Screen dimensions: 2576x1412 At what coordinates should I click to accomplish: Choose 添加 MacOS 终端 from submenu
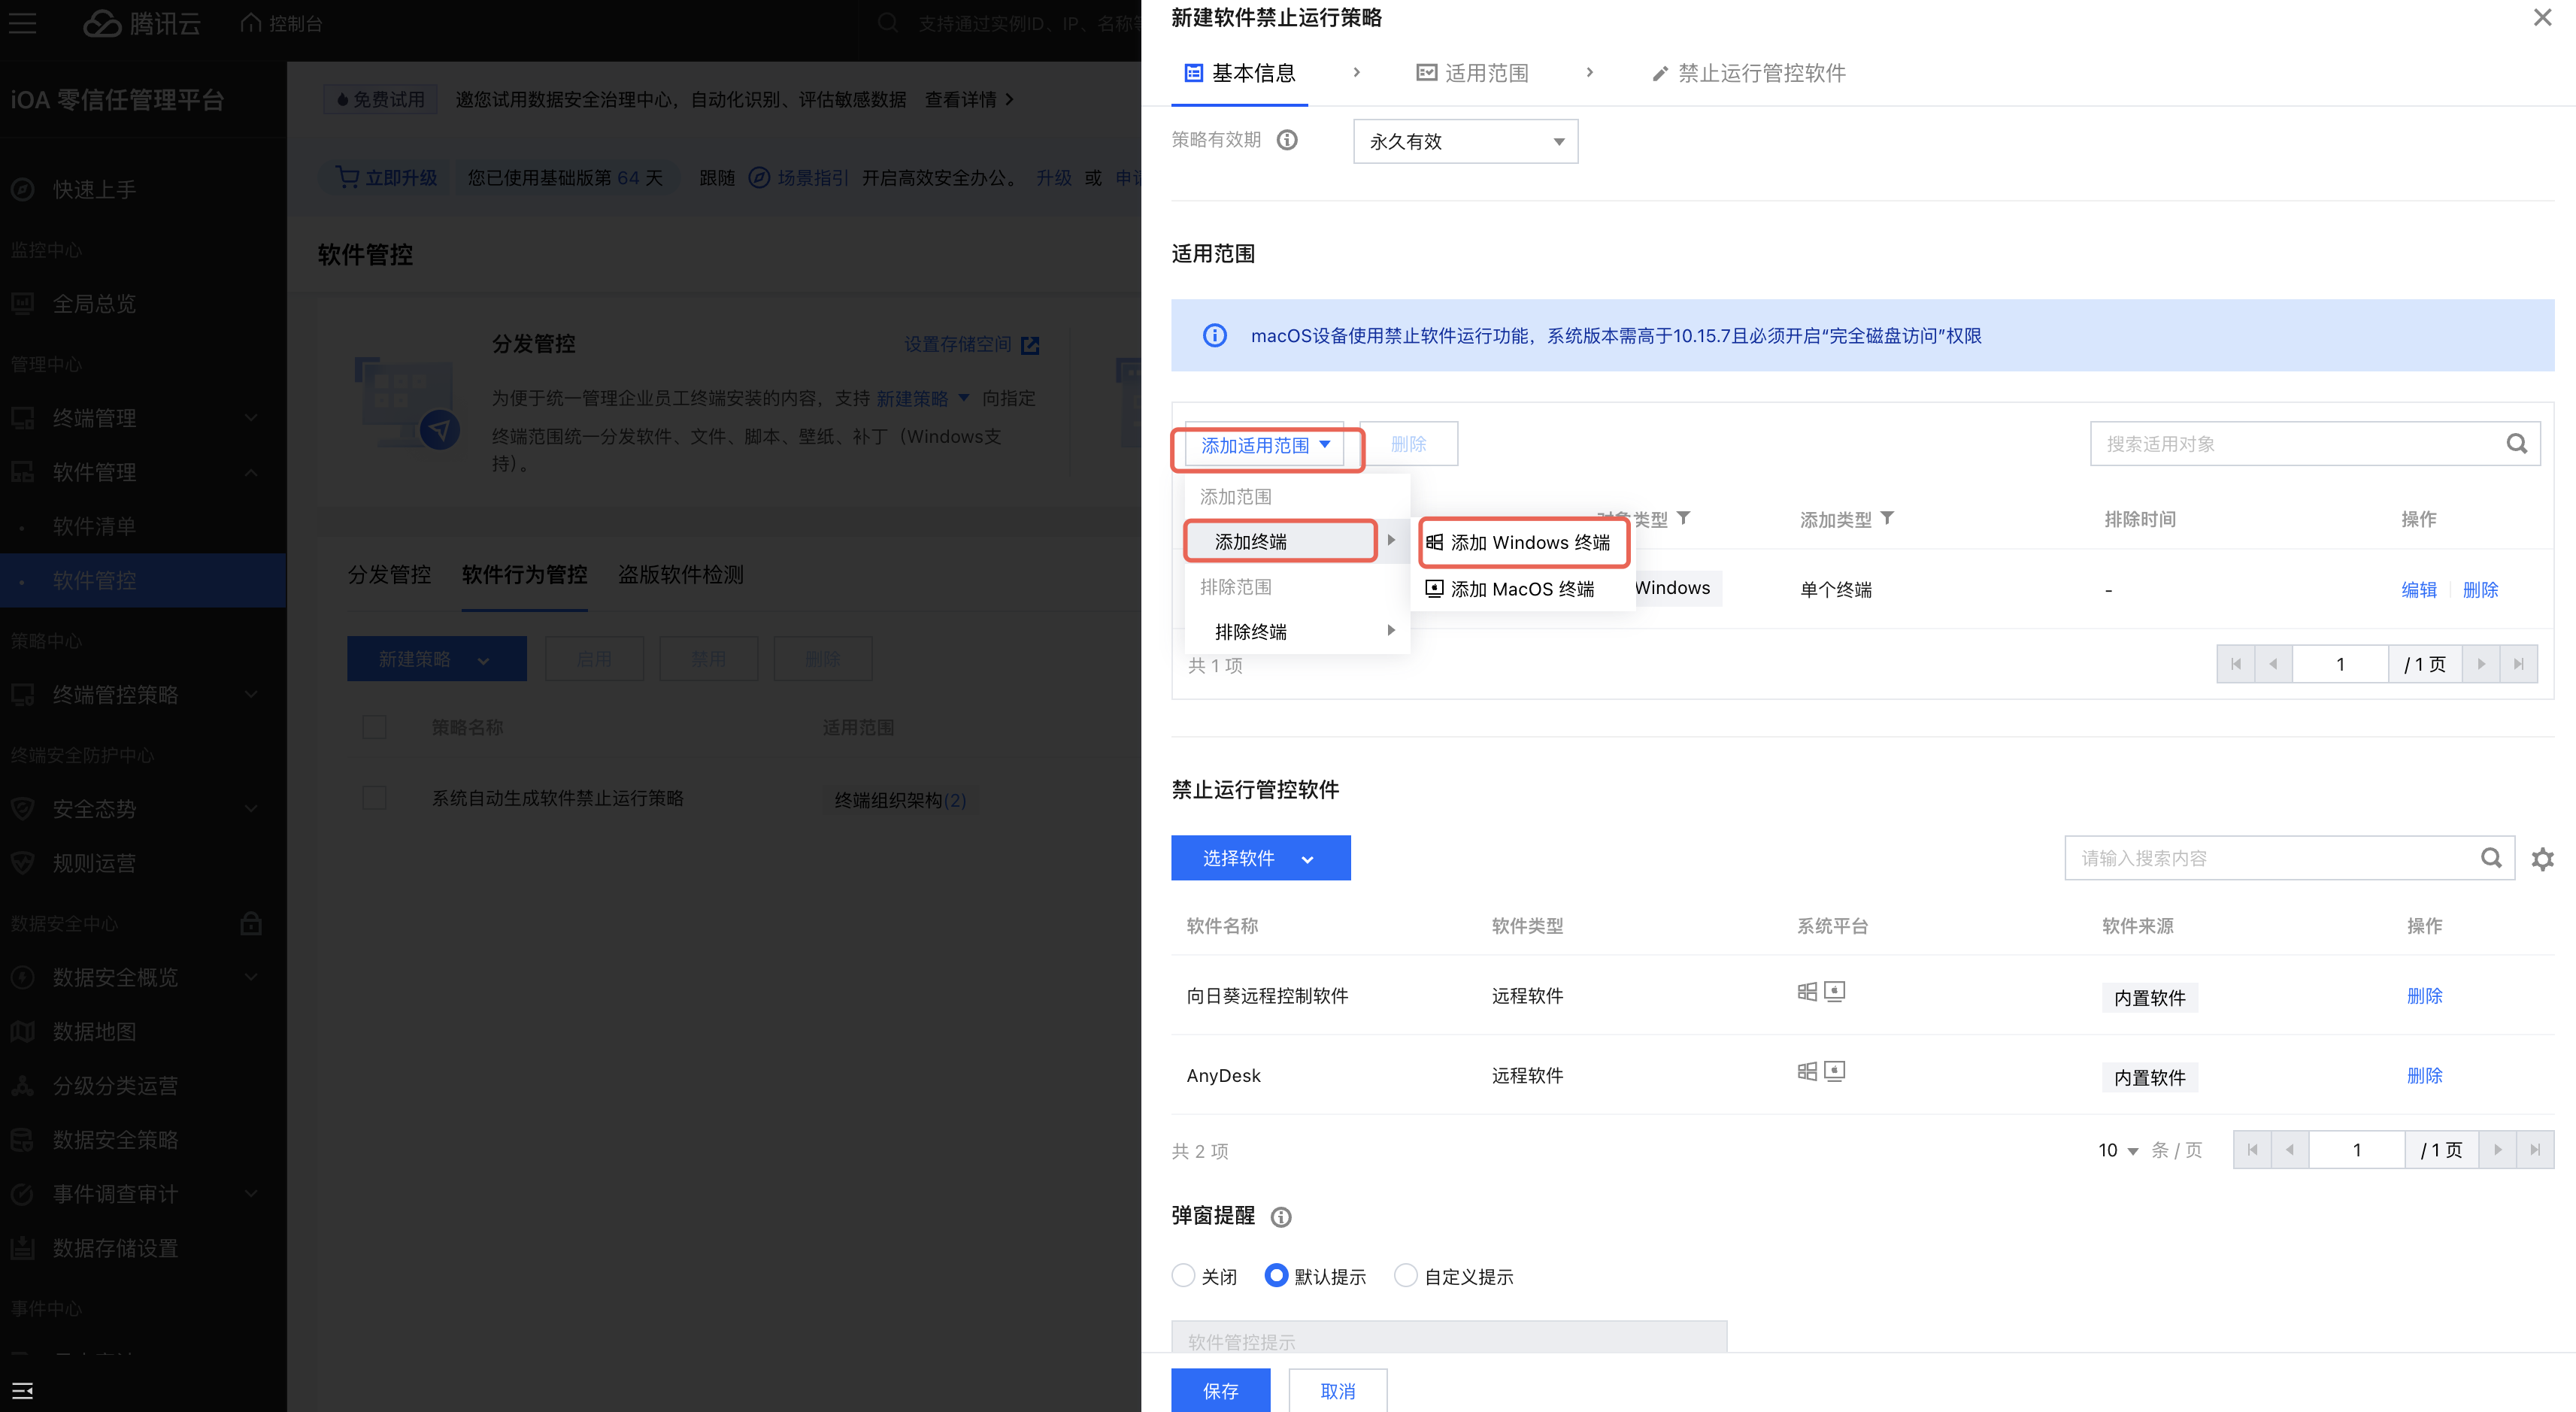(x=1521, y=589)
